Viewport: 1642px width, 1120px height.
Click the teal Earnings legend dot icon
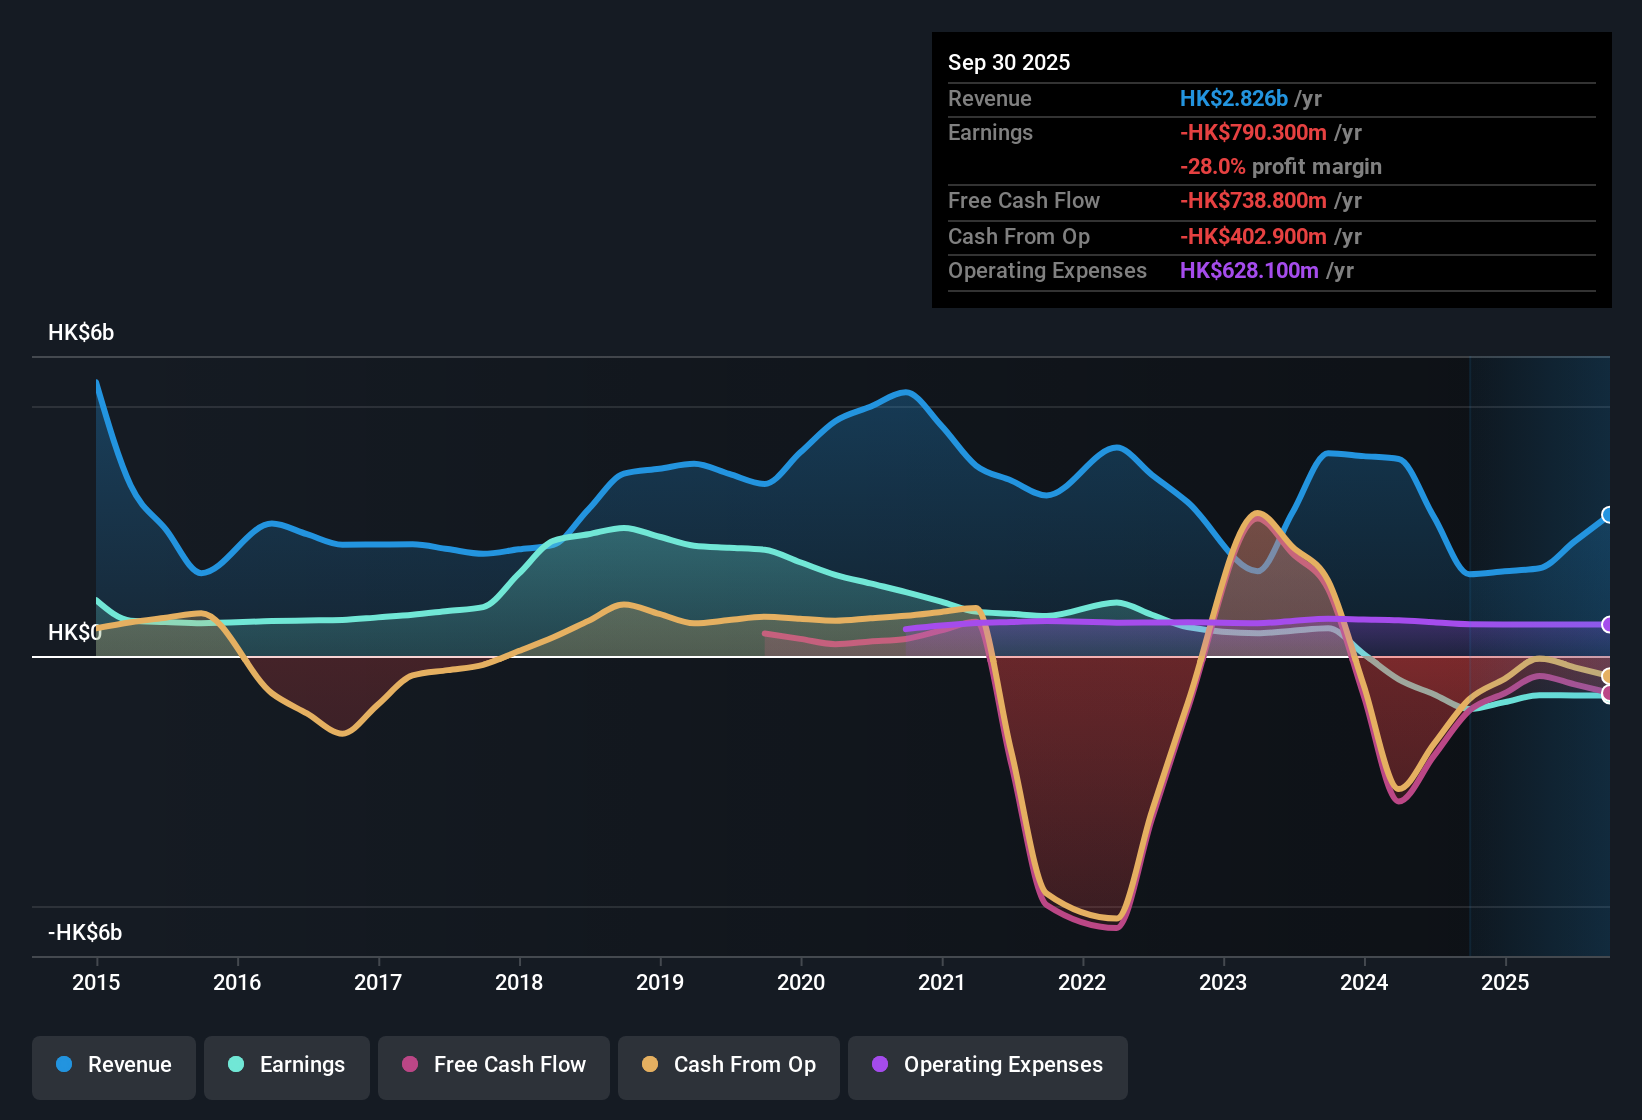235,1065
